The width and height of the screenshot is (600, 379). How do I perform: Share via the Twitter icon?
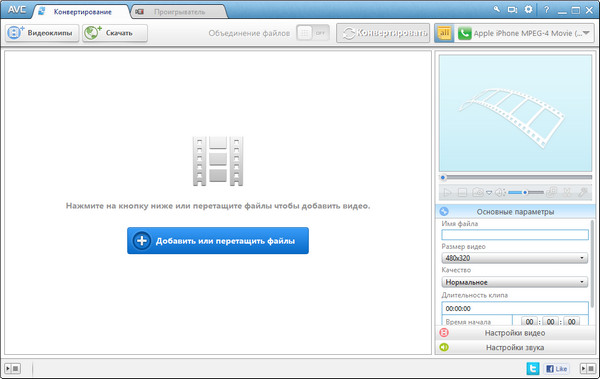click(x=533, y=368)
